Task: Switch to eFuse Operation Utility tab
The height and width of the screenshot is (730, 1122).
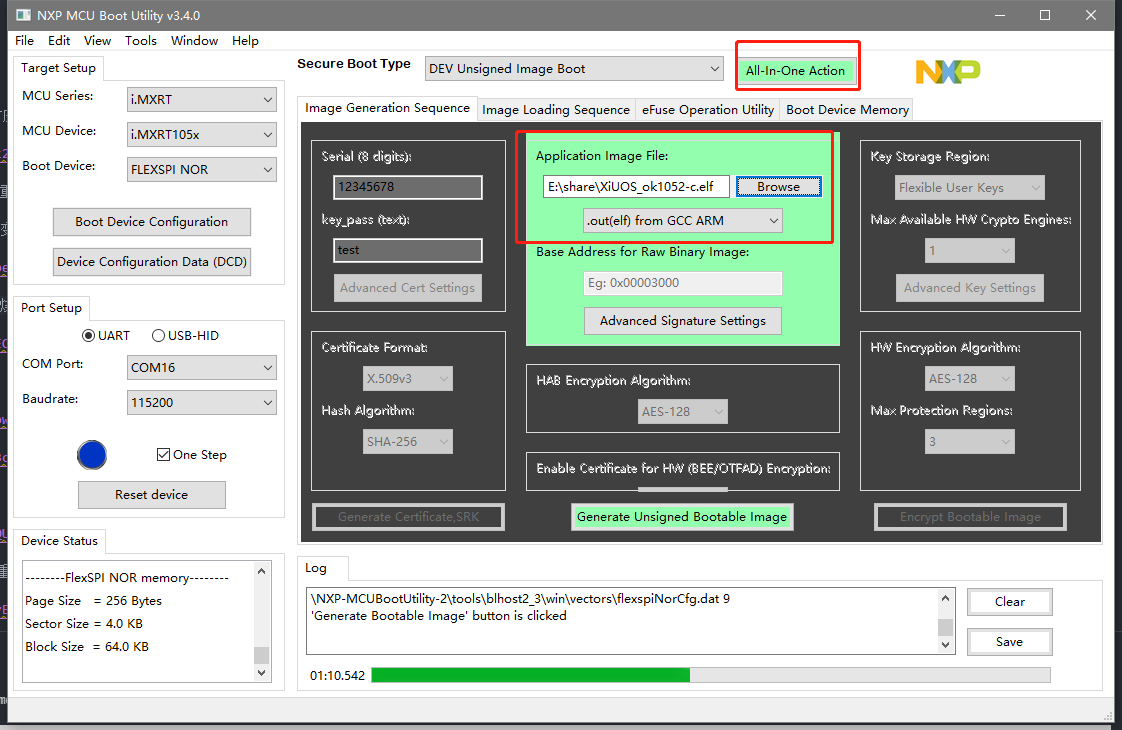Action: point(708,110)
